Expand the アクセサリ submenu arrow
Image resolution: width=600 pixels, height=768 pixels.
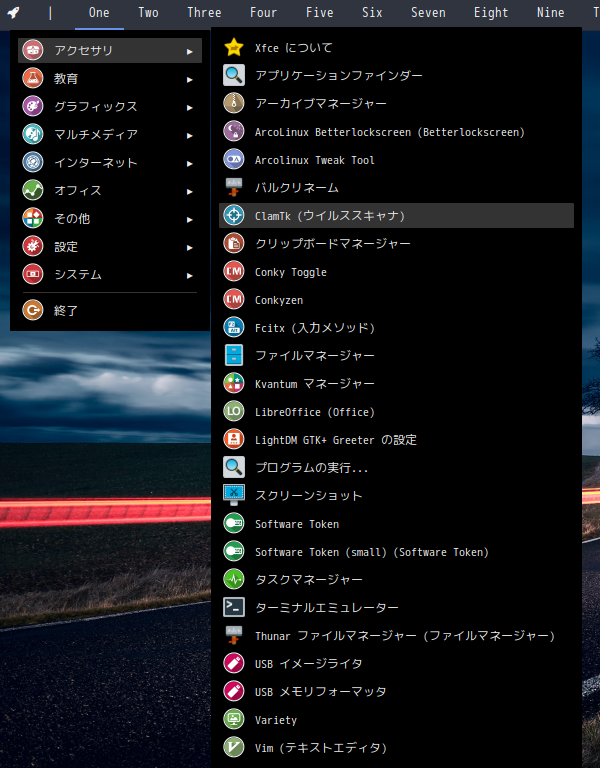(190, 51)
